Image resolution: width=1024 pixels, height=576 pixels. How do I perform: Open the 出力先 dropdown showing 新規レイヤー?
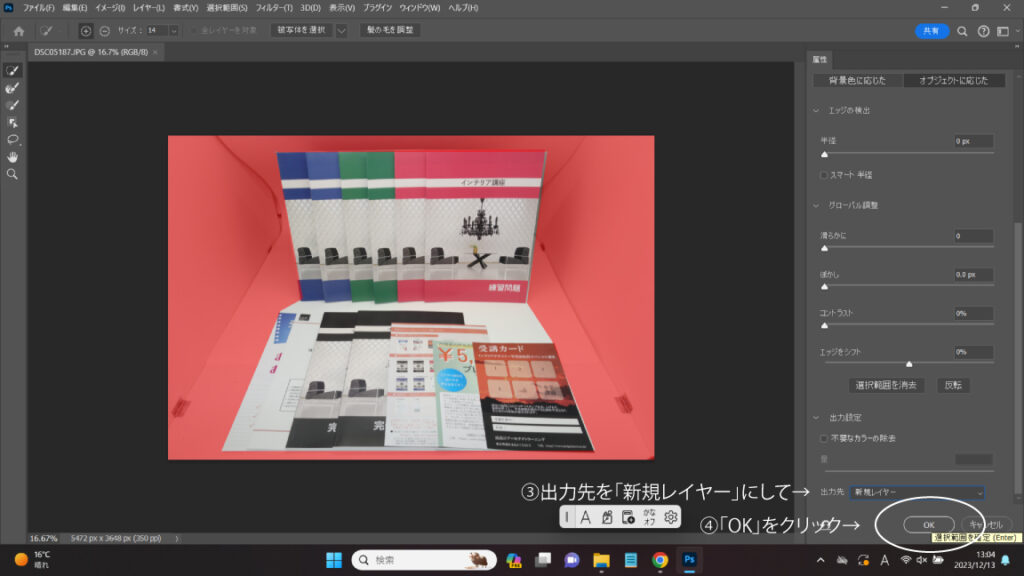tap(917, 493)
